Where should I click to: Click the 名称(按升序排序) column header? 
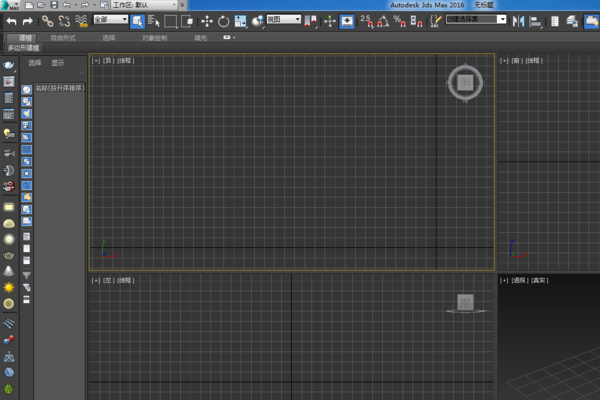[x=59, y=88]
